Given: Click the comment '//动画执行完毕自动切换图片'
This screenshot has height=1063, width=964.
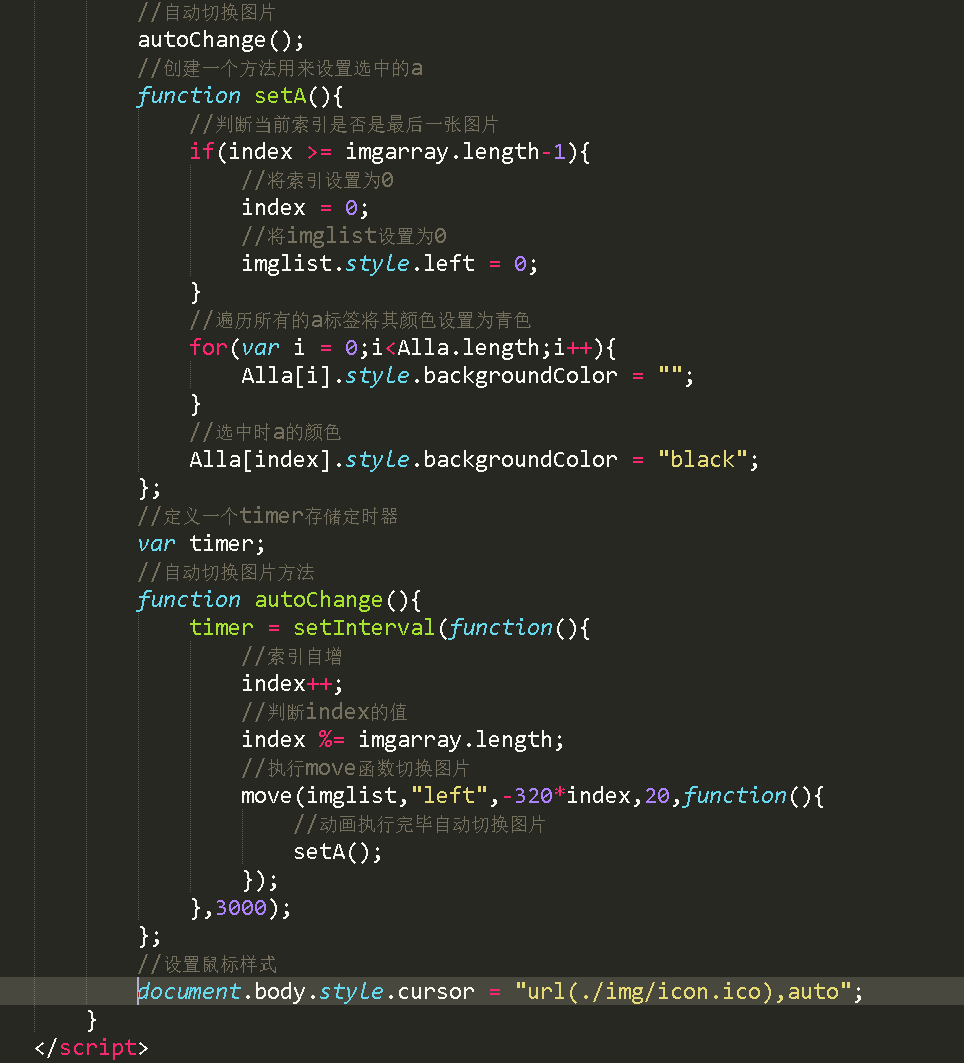Looking at the screenshot, I should pos(420,825).
